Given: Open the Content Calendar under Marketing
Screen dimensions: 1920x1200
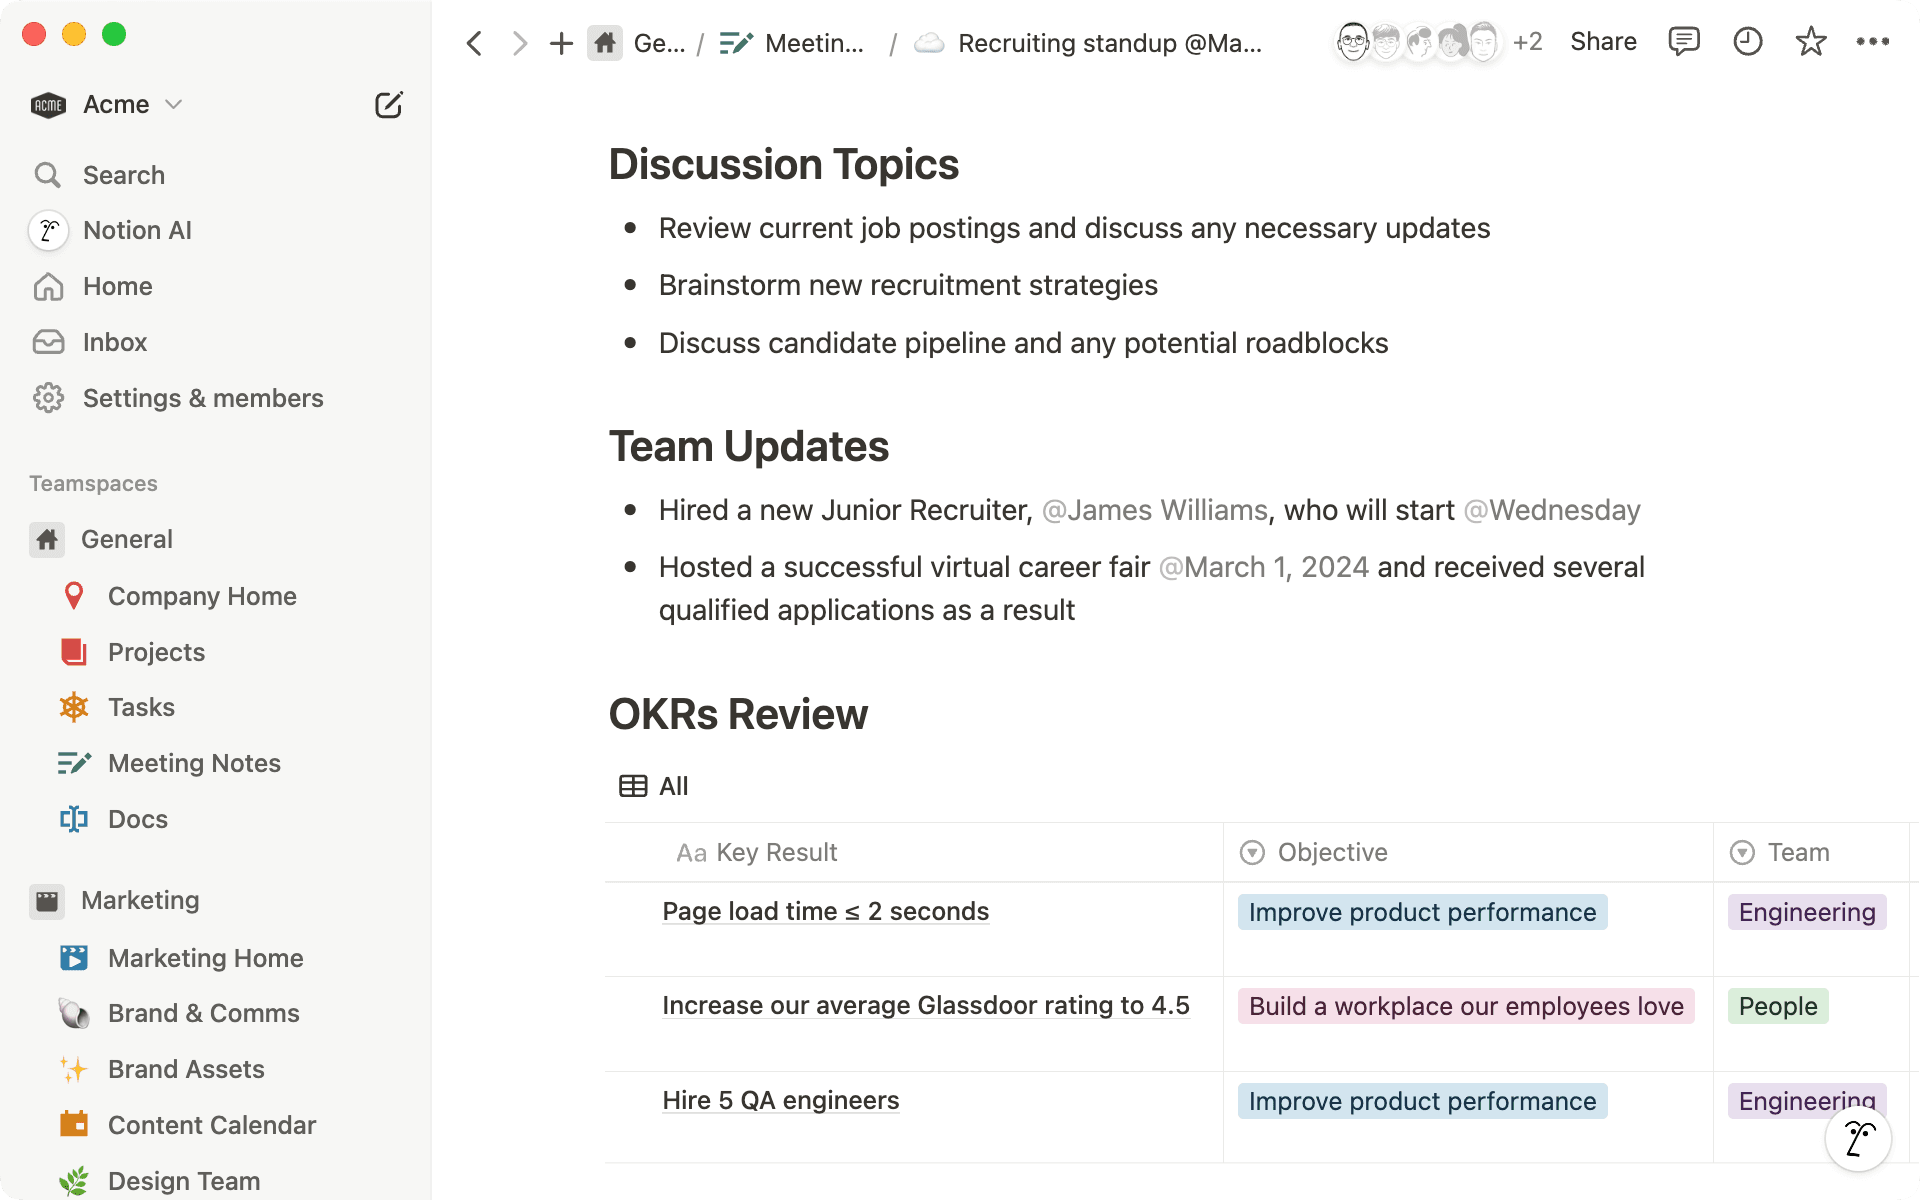Looking at the screenshot, I should click(211, 1124).
